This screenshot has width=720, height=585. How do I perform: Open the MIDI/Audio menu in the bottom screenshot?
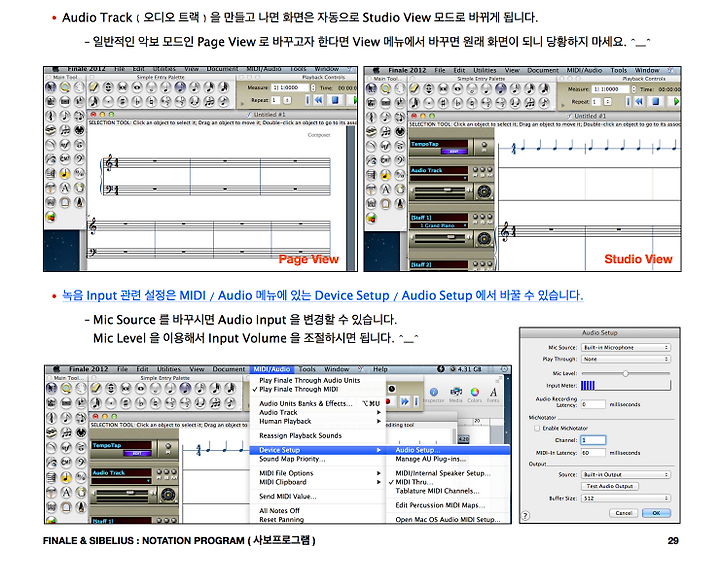click(x=271, y=369)
